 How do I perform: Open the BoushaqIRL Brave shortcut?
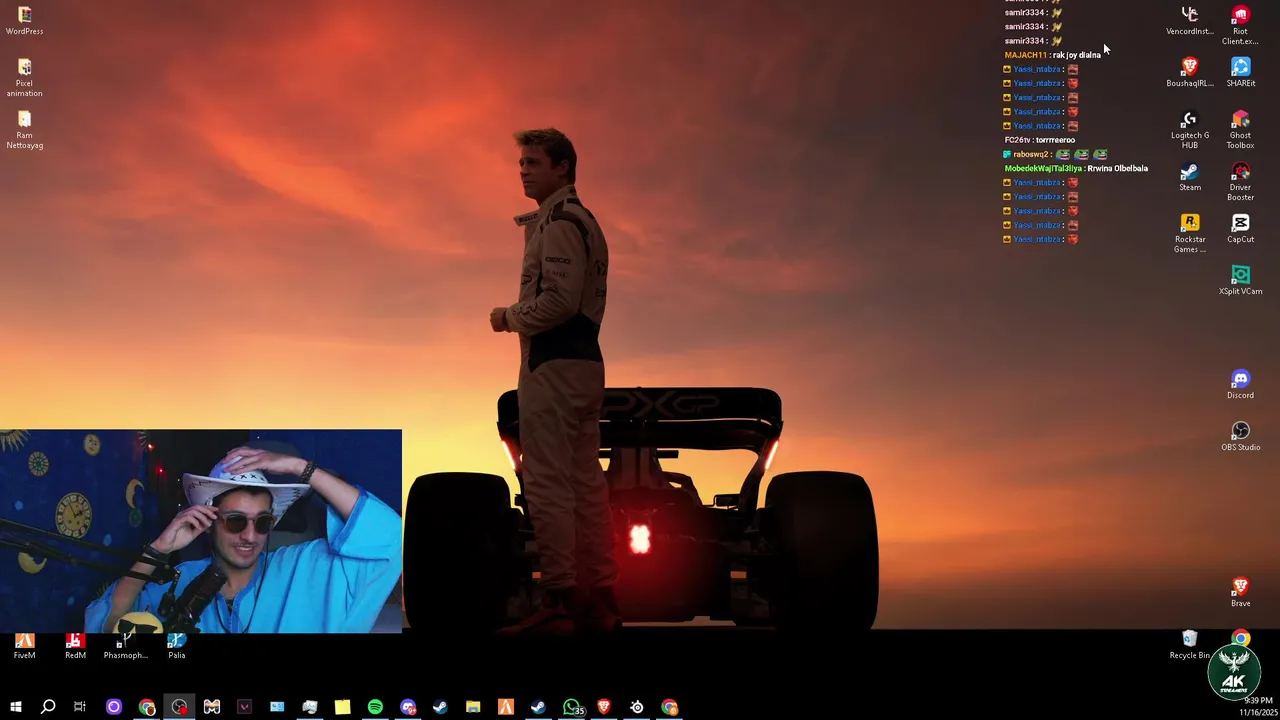click(x=1190, y=73)
